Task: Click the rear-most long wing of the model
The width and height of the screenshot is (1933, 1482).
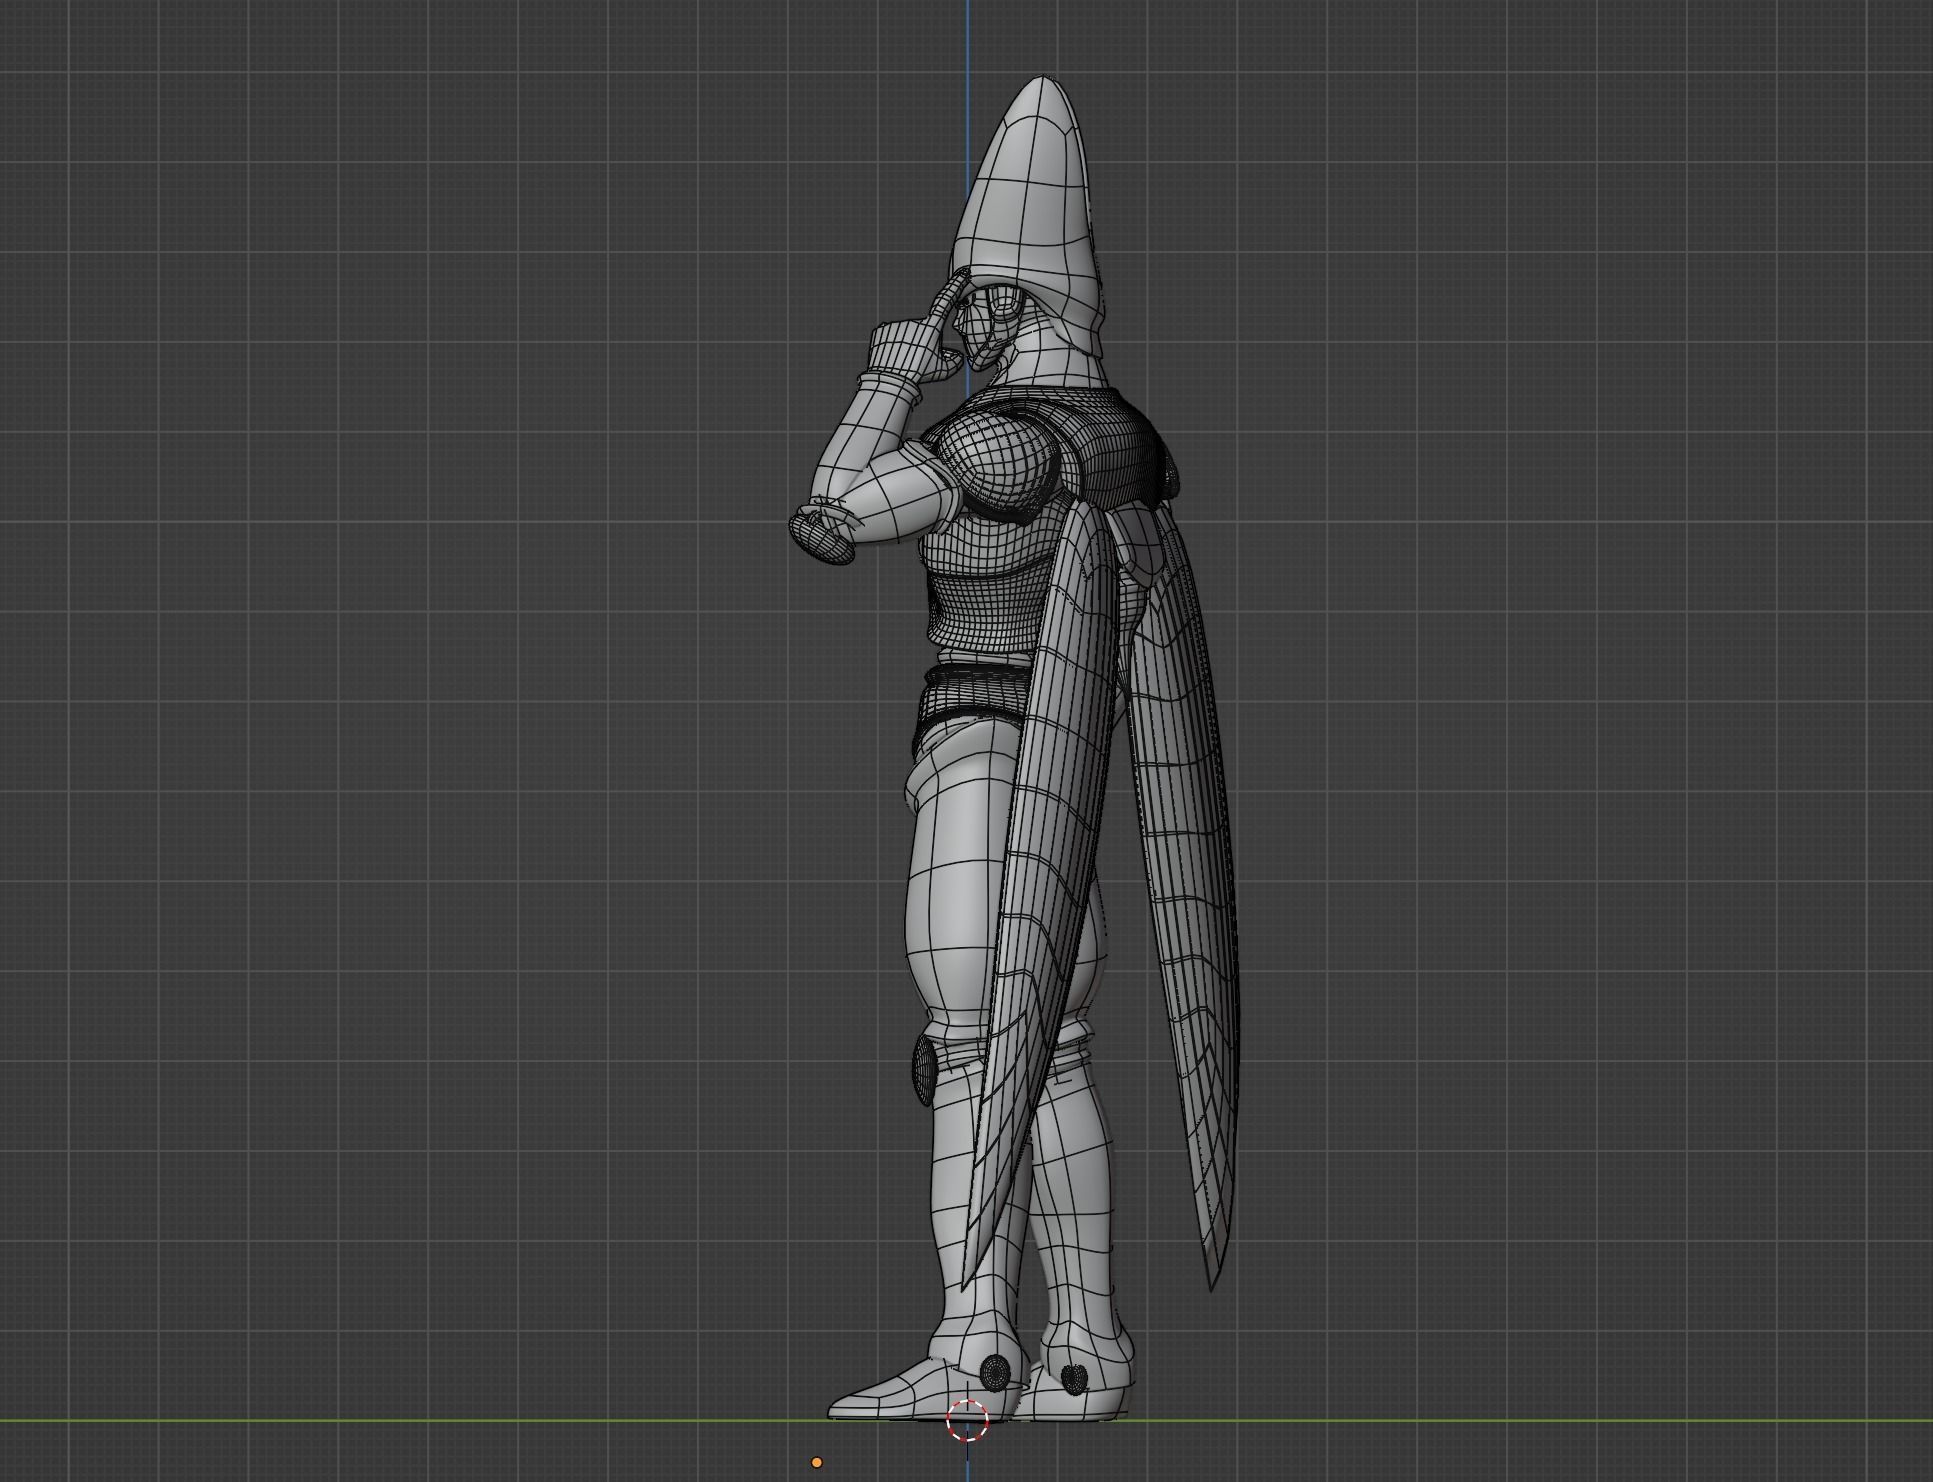Action: (x=1190, y=900)
